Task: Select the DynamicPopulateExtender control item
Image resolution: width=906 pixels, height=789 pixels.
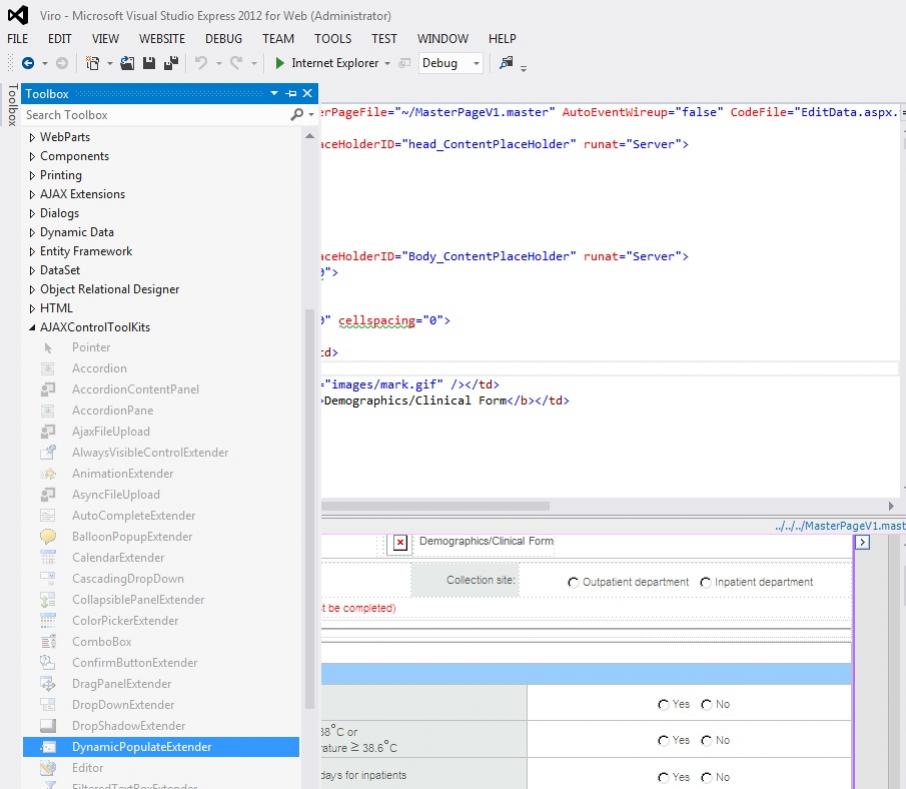Action: pyautogui.click(x=161, y=747)
